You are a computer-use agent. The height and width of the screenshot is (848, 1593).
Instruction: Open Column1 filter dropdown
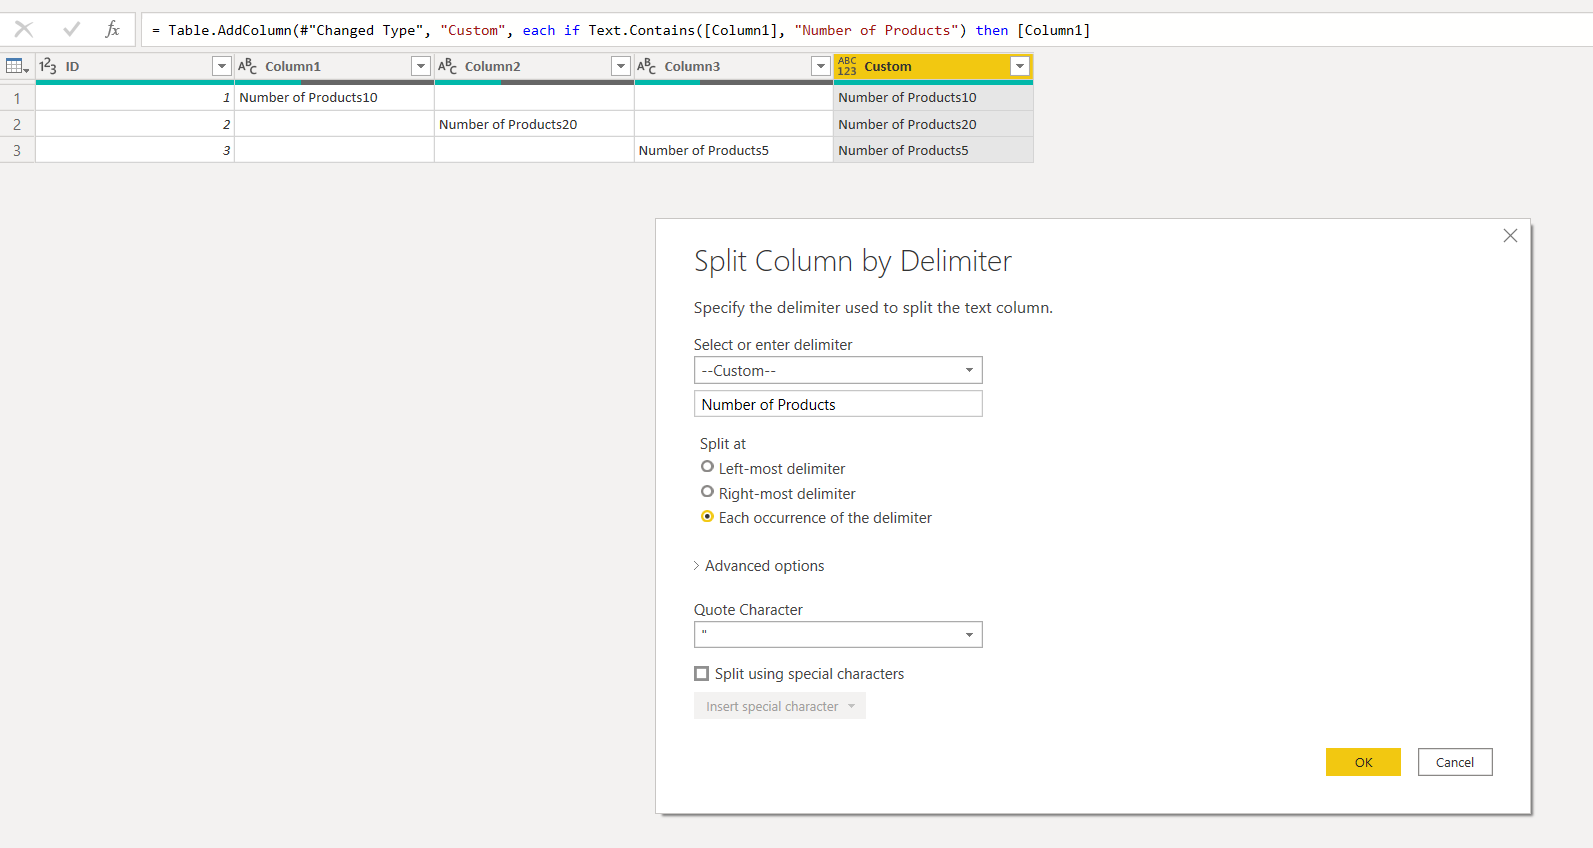421,66
